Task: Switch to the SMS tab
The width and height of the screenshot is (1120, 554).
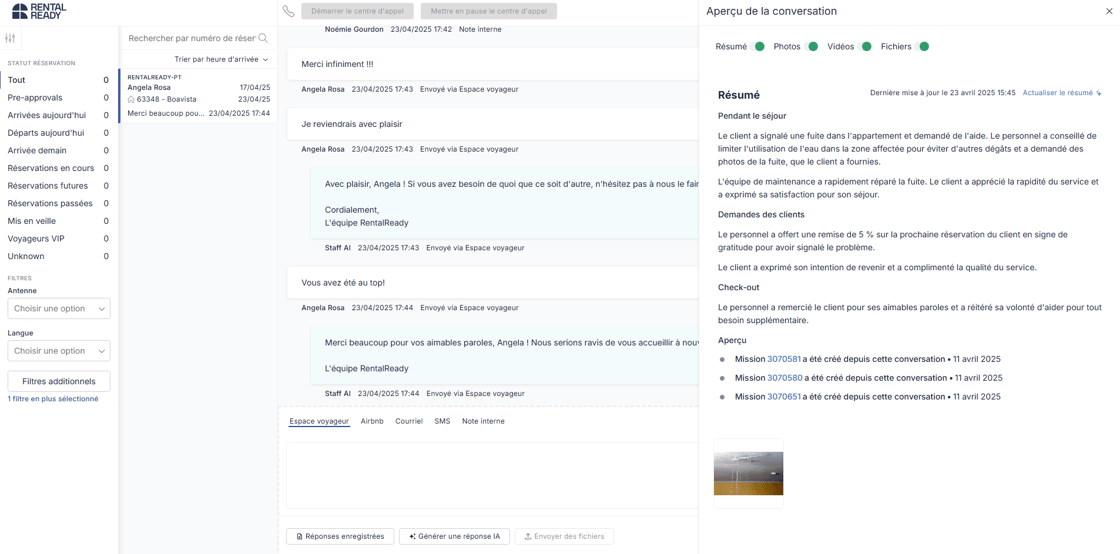Action: (x=442, y=421)
